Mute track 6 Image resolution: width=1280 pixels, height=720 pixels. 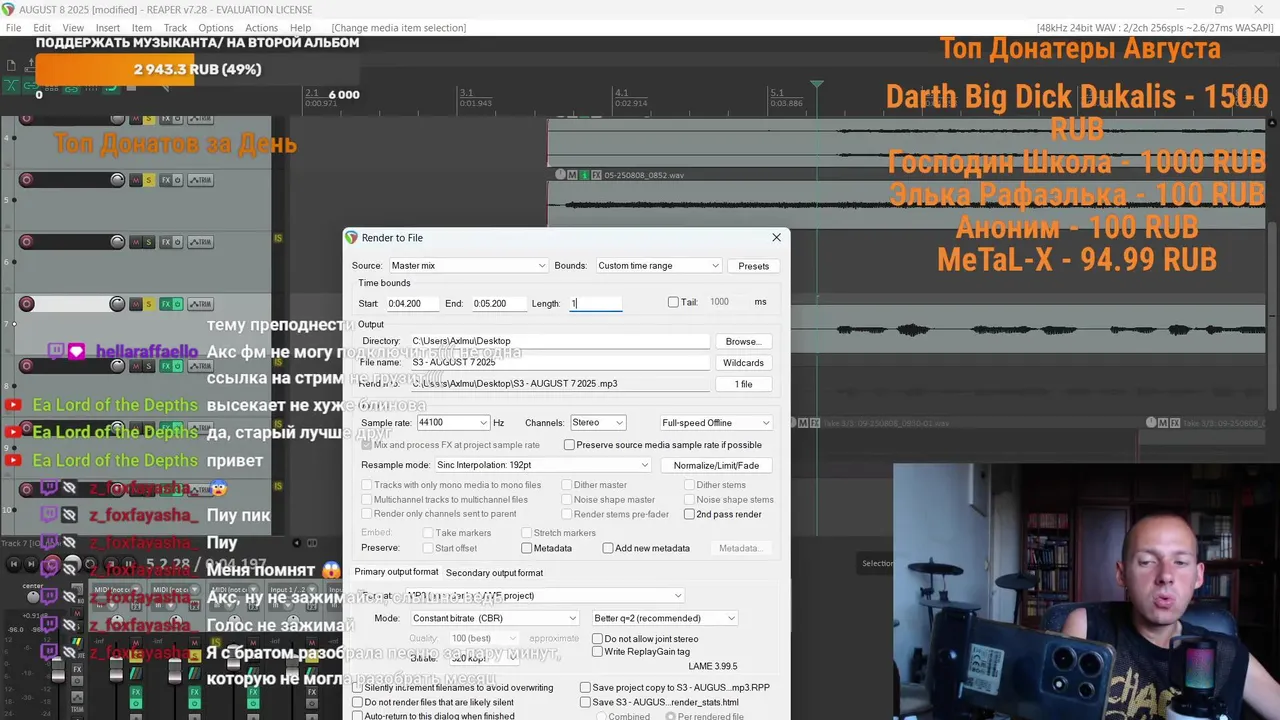pos(136,242)
